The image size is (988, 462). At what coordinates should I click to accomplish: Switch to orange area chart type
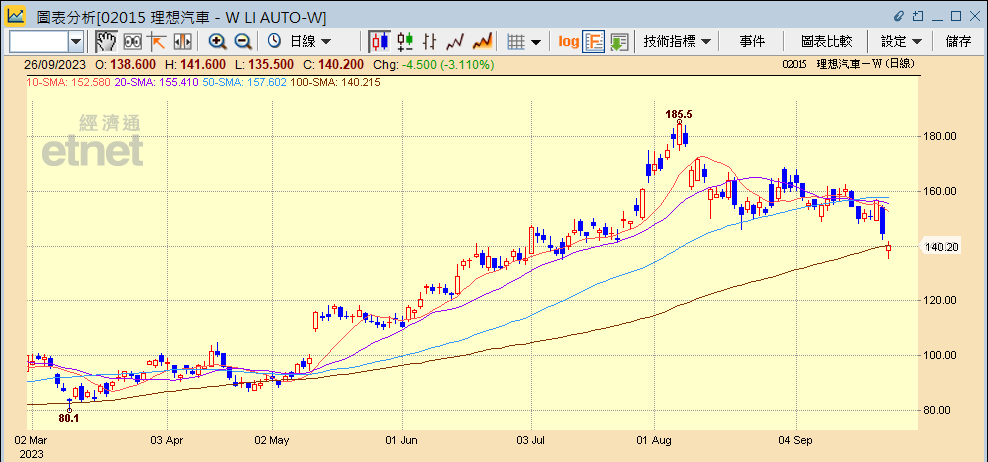coord(482,41)
